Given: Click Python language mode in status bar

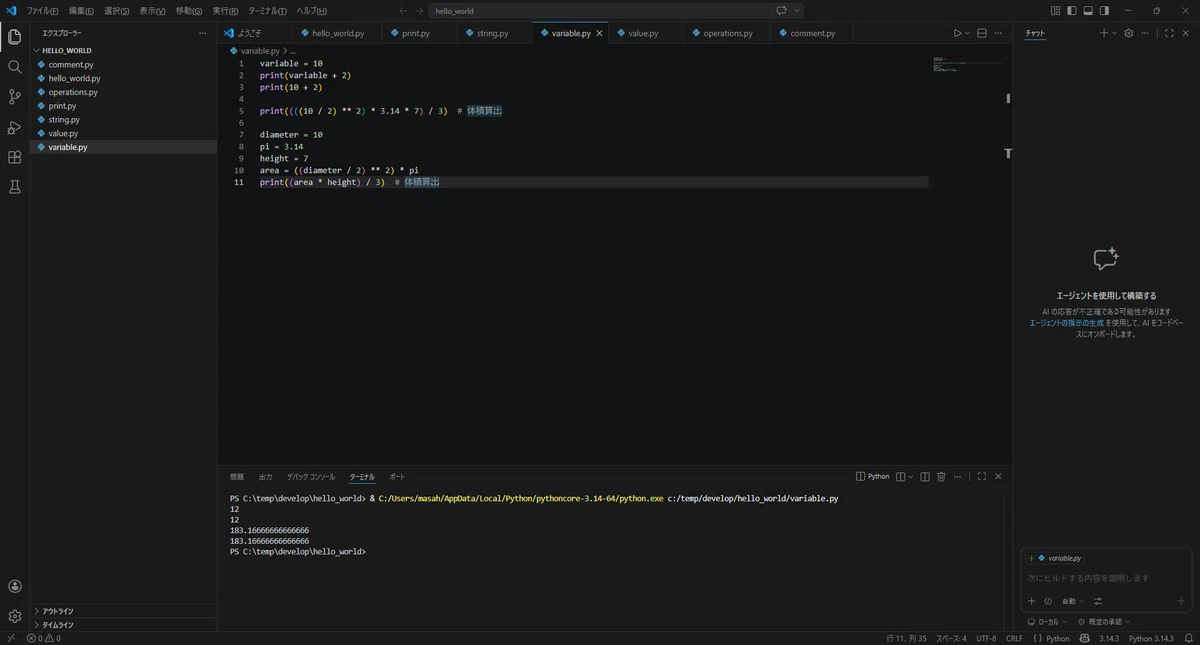Looking at the screenshot, I should pyautogui.click(x=1057, y=638).
